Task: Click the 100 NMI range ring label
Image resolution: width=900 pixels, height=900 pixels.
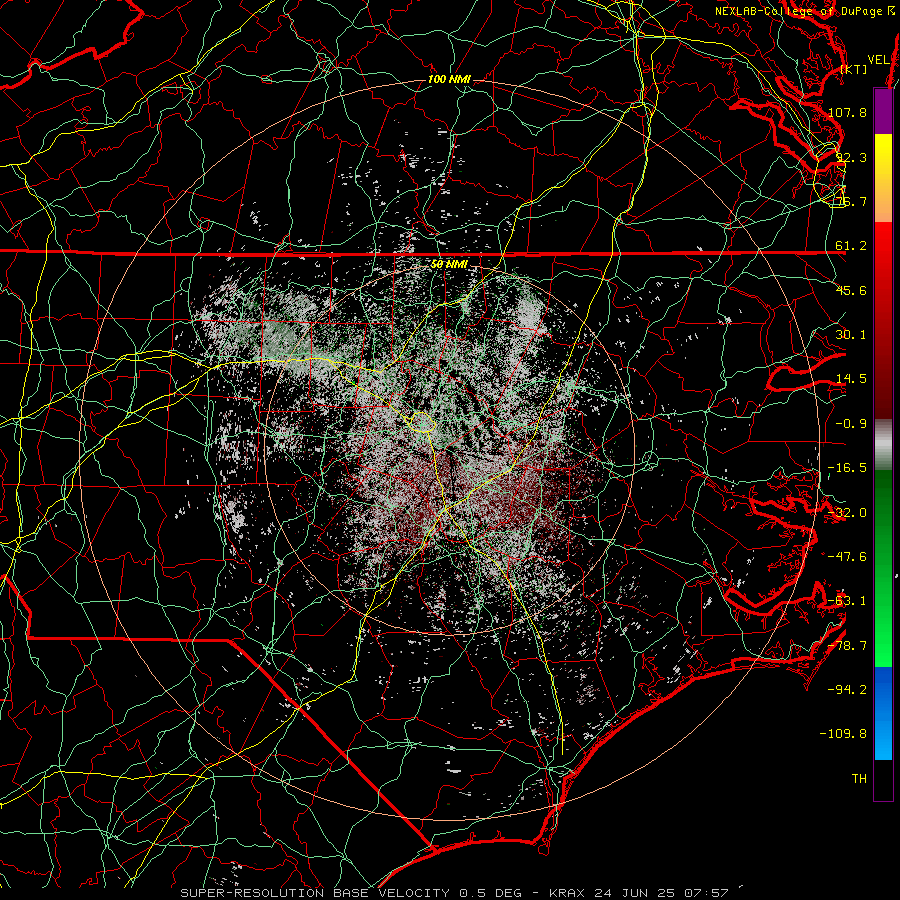Action: pyautogui.click(x=449, y=79)
